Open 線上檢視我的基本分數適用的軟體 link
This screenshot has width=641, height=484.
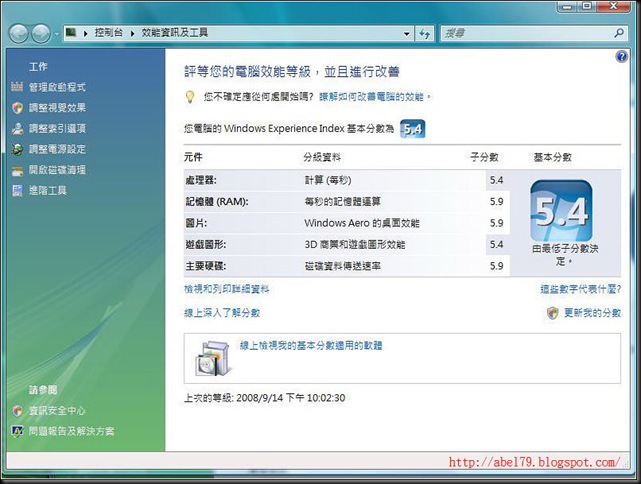point(311,346)
